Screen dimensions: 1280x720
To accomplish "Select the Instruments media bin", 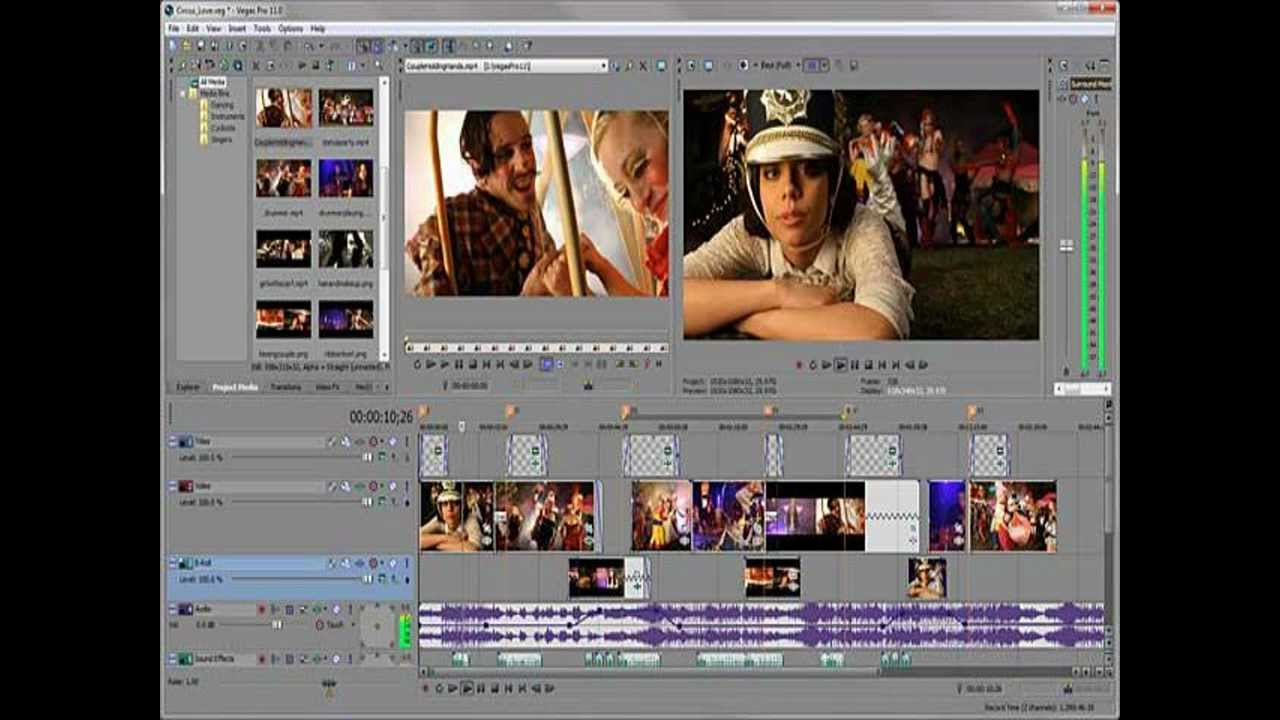I will point(227,116).
